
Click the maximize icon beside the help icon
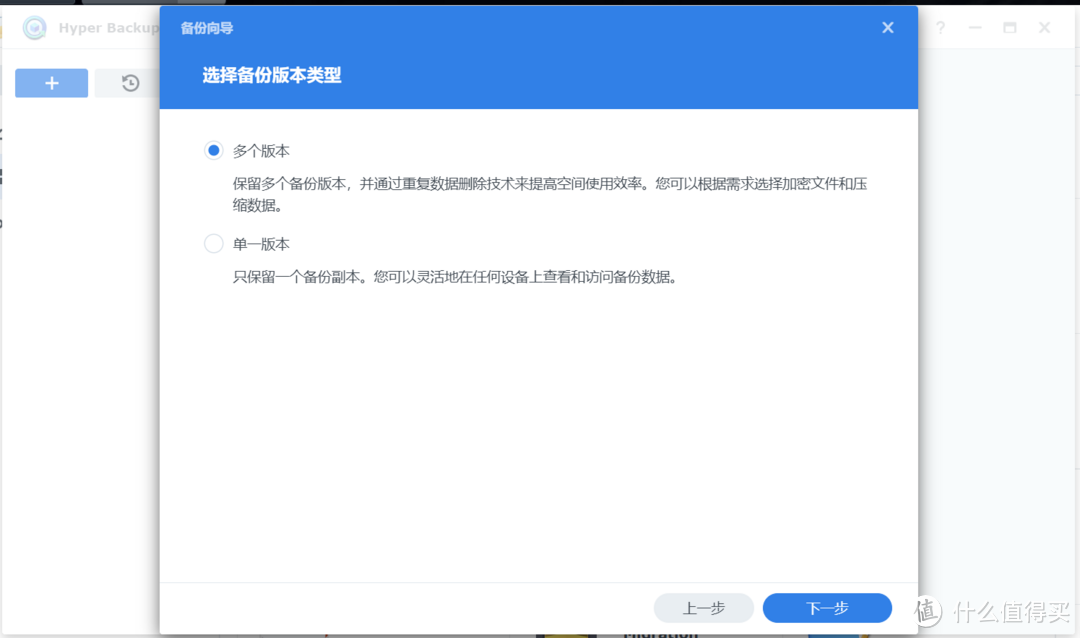coord(1010,28)
